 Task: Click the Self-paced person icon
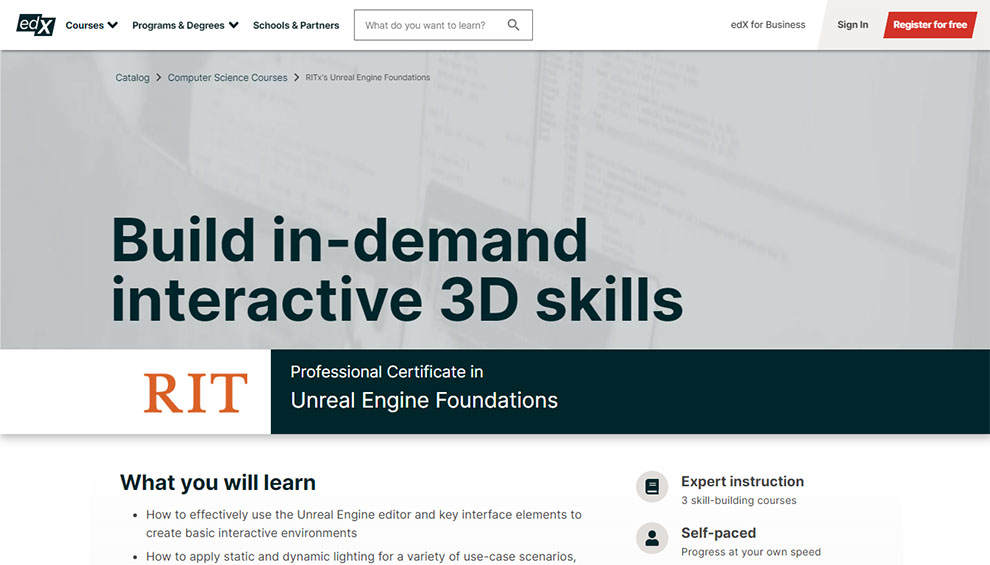(x=652, y=538)
